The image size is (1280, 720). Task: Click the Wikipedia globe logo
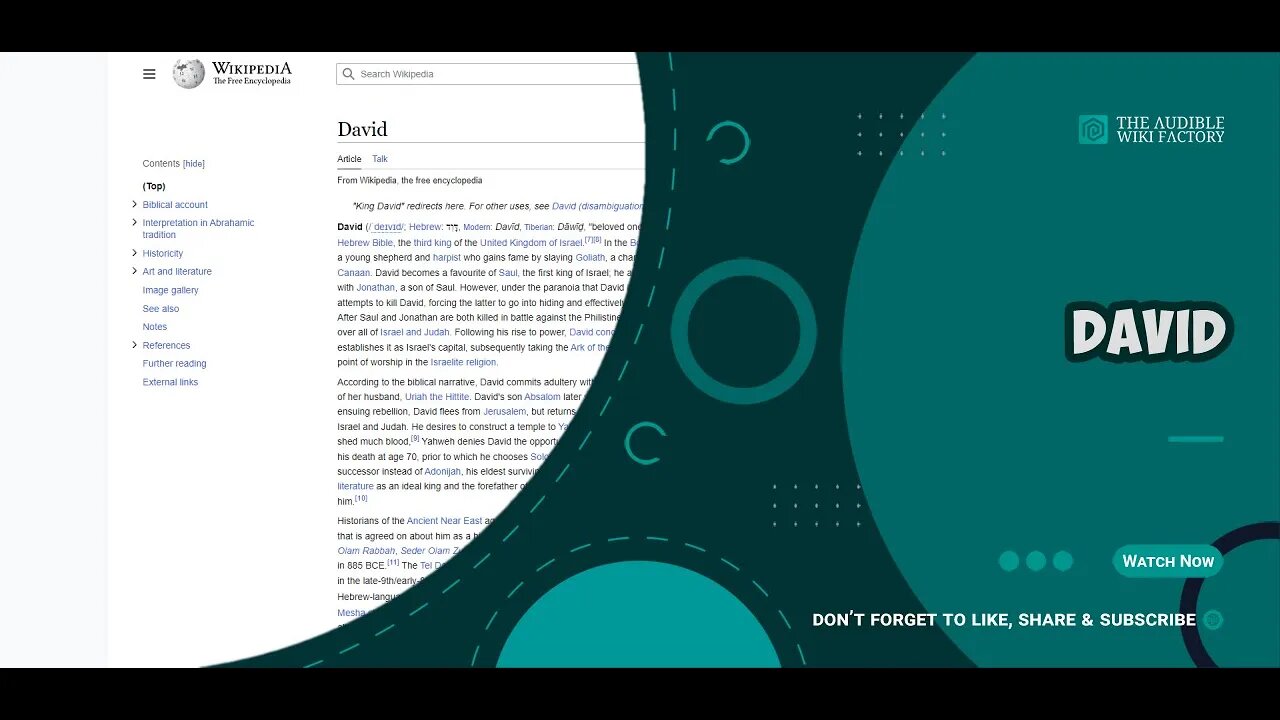[x=188, y=73]
